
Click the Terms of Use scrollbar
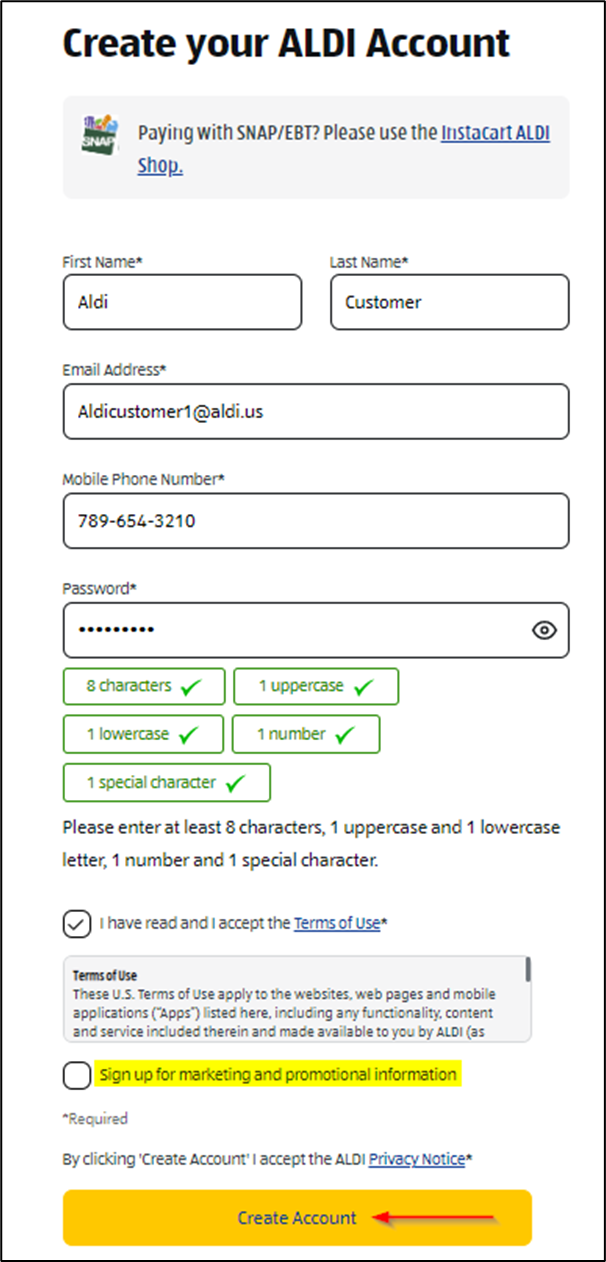click(527, 970)
